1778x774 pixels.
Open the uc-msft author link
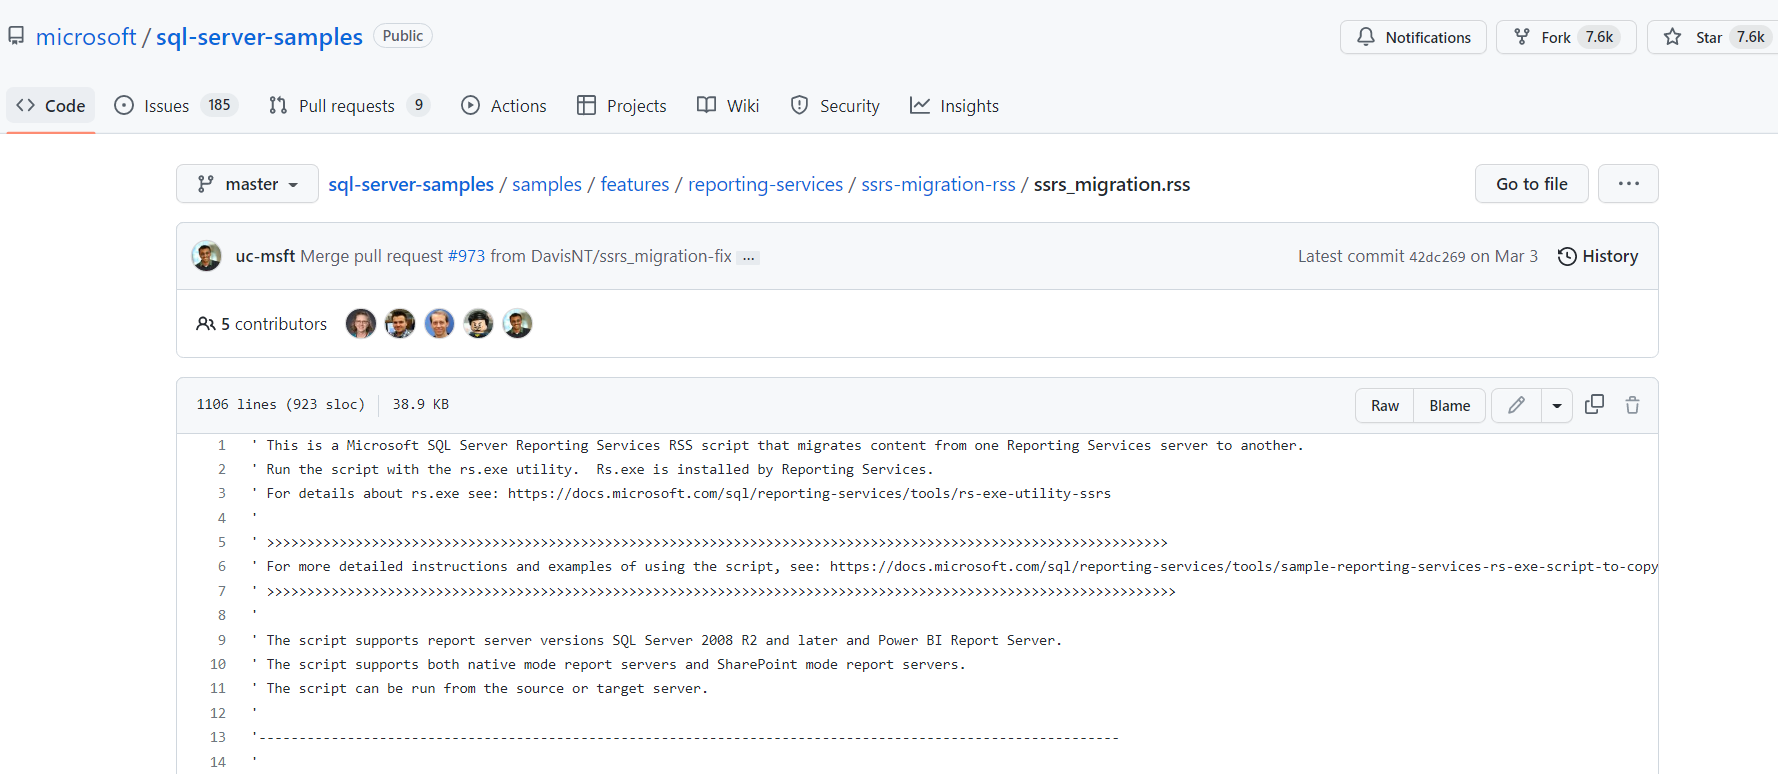pos(265,256)
